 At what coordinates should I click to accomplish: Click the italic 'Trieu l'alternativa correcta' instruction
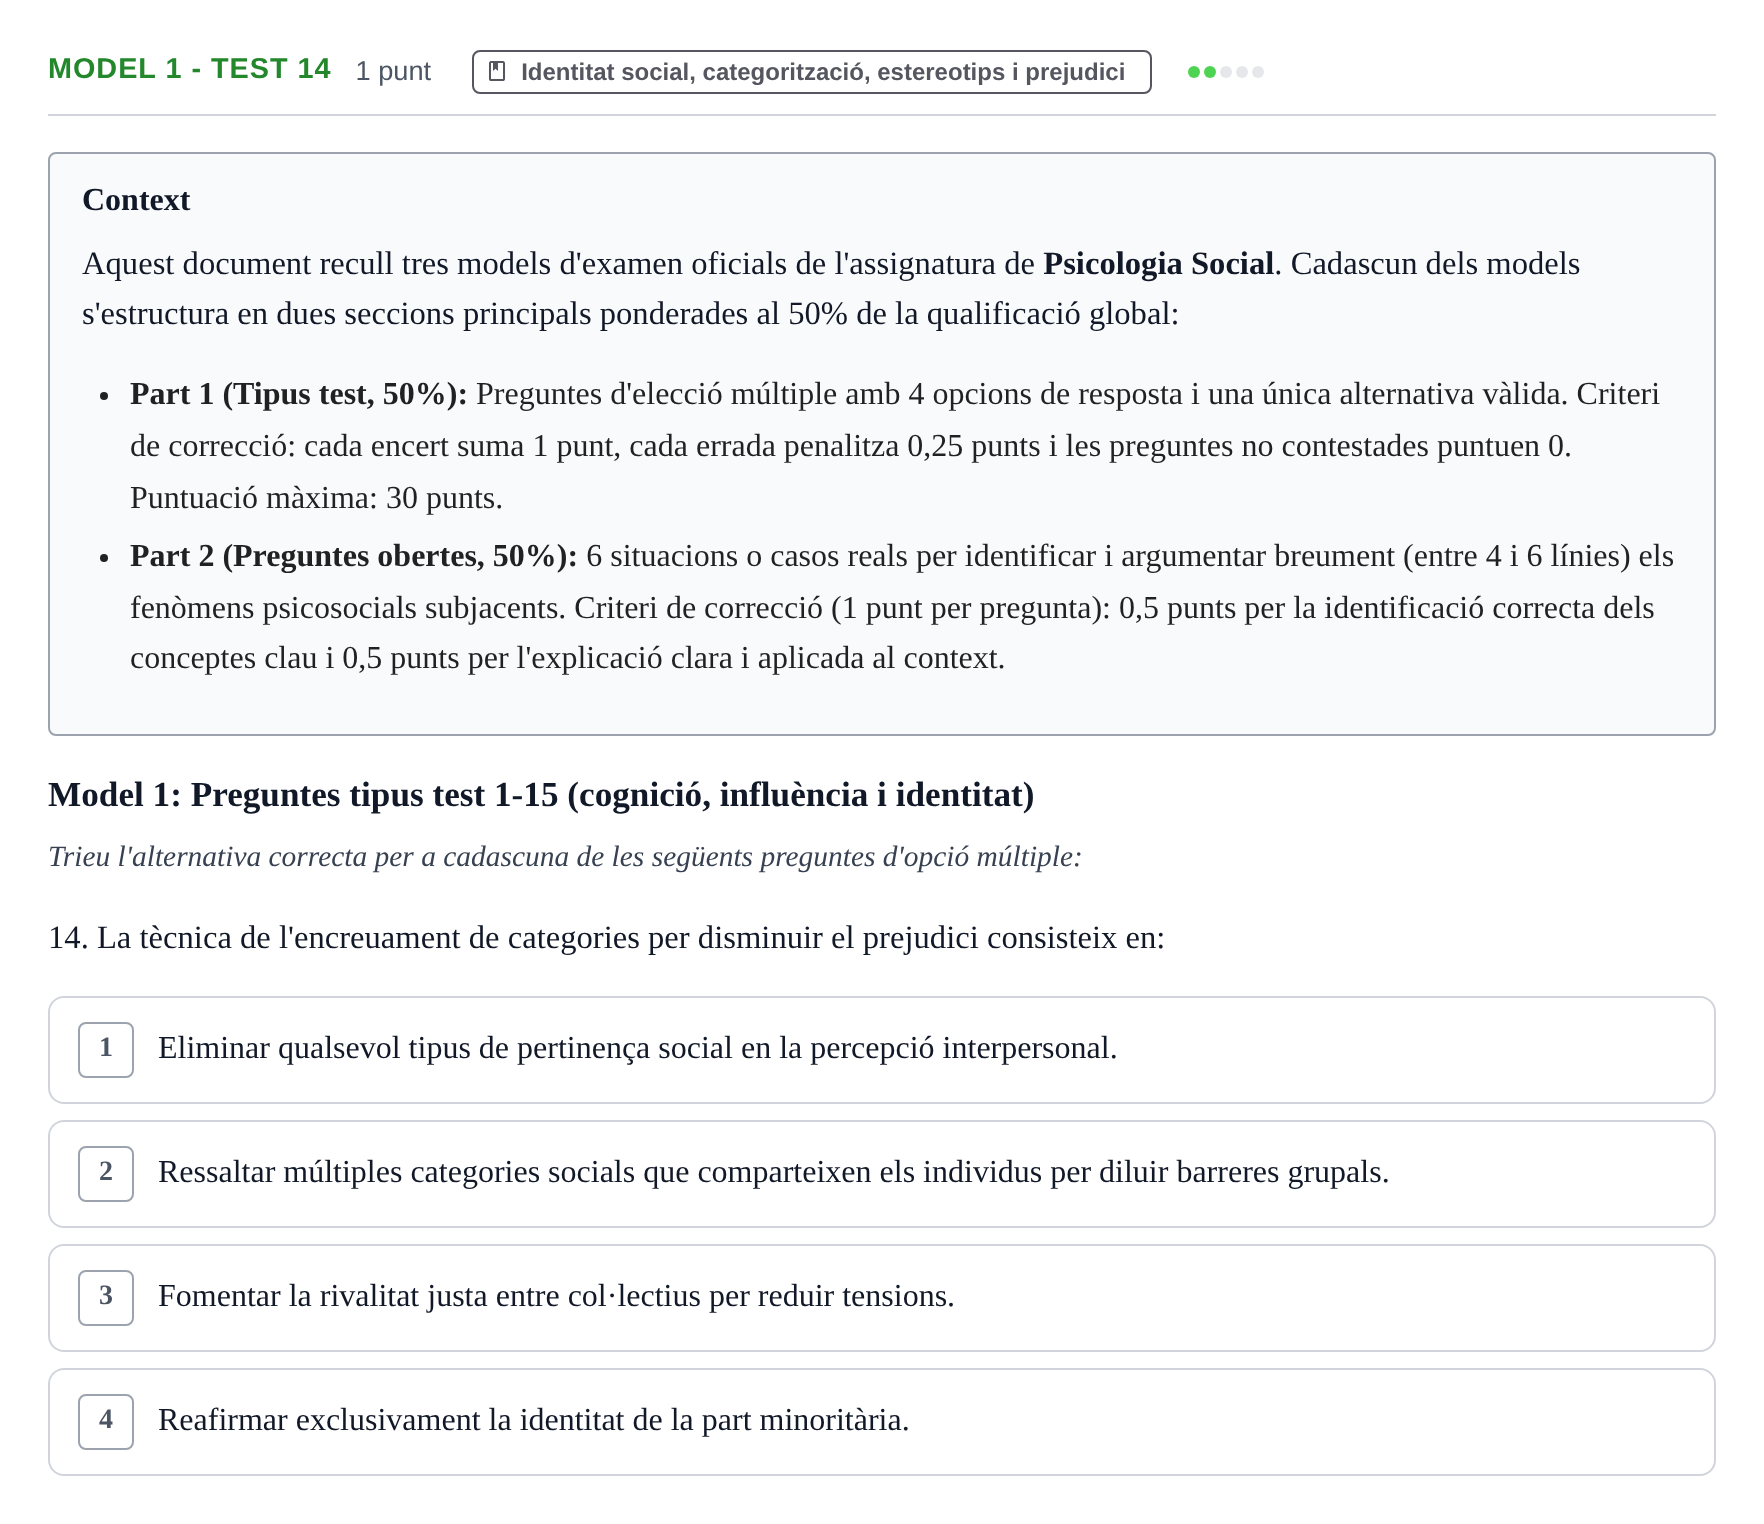(565, 857)
